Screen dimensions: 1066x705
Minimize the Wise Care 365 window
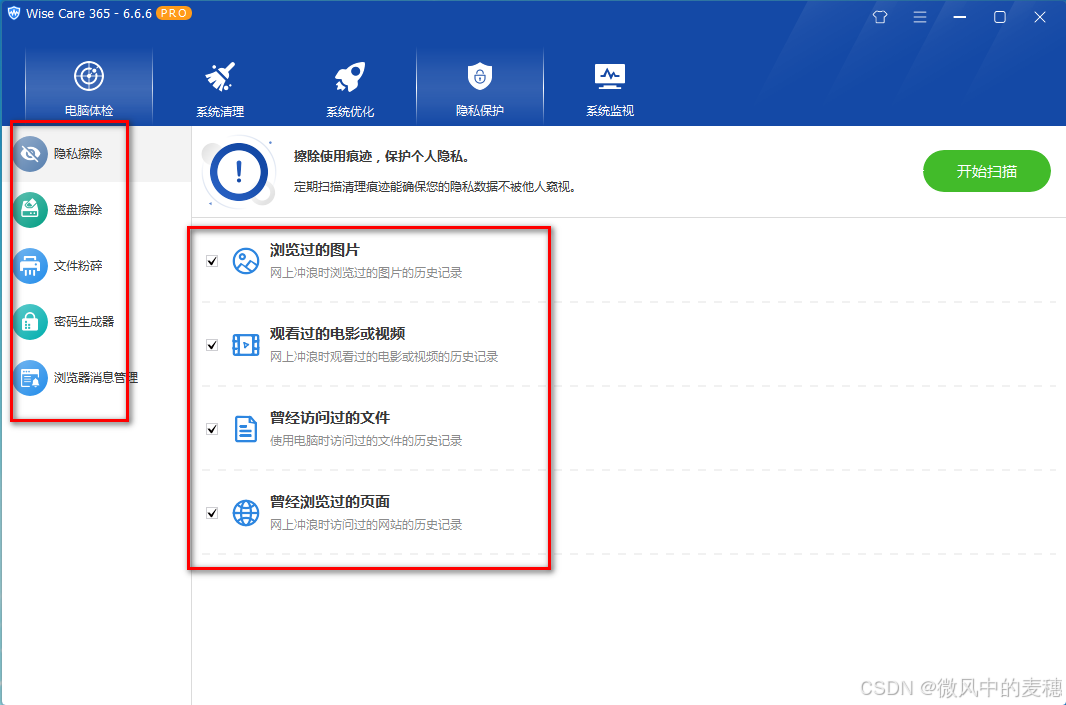pyautogui.click(x=960, y=17)
